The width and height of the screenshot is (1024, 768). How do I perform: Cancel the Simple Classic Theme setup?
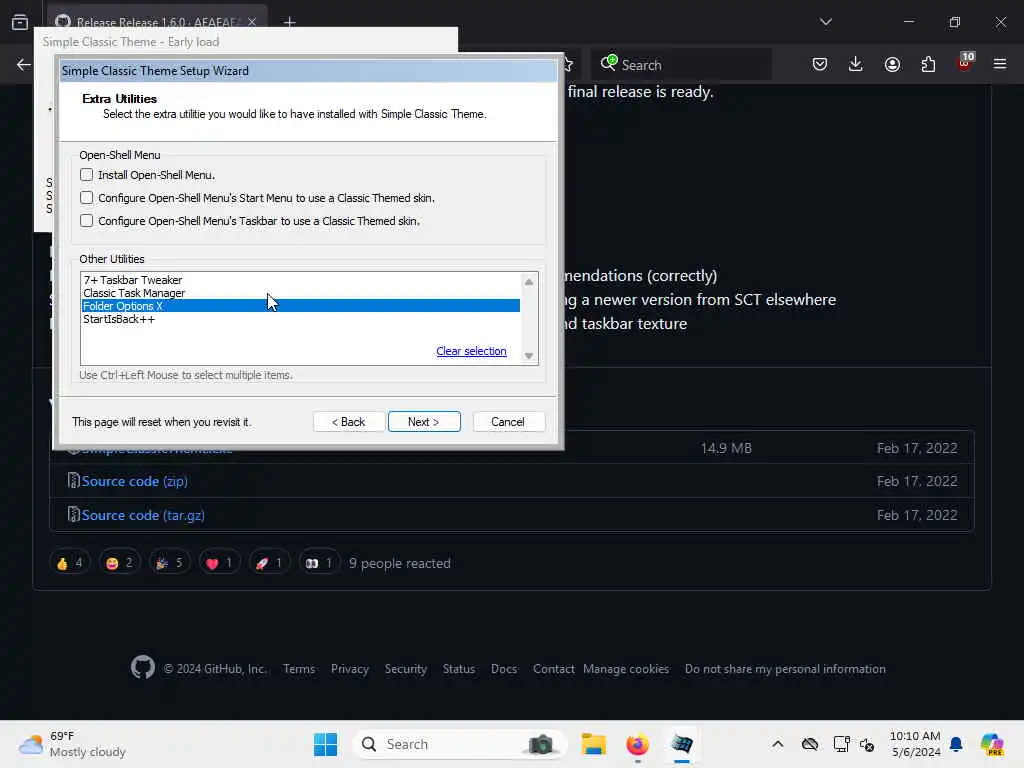[x=508, y=422]
